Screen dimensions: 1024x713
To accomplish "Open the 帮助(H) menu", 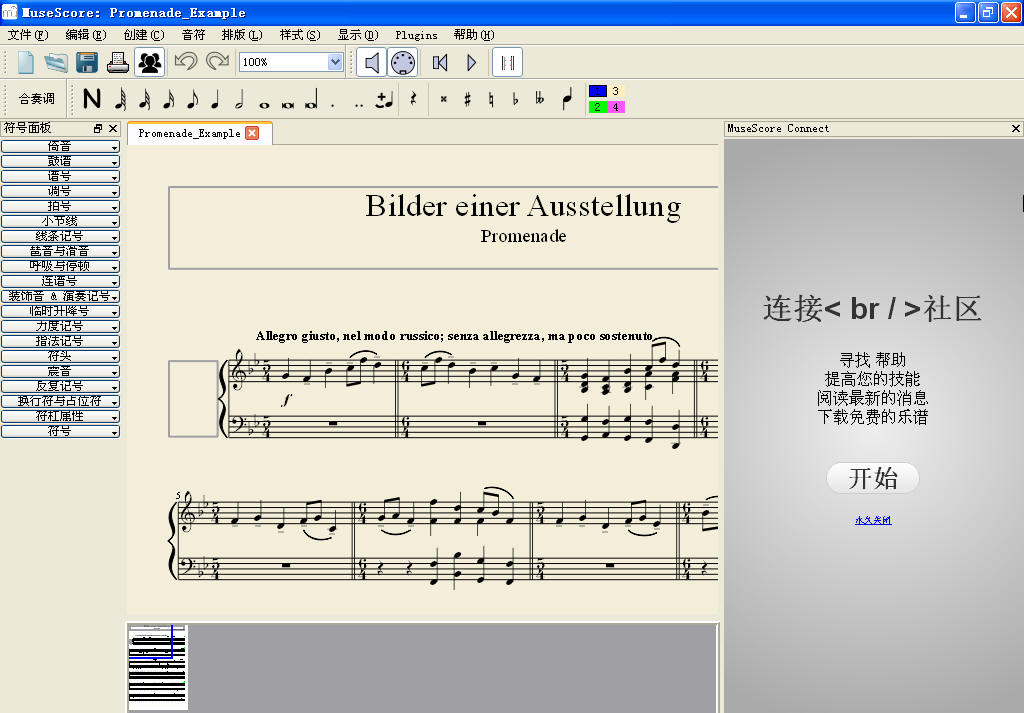I will pos(474,35).
